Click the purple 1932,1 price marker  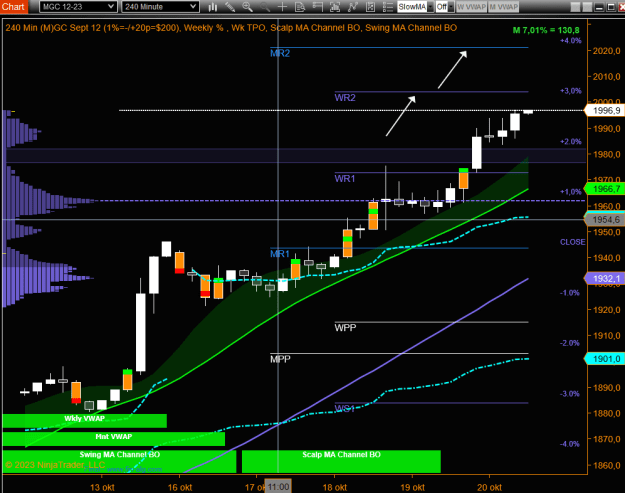click(605, 278)
